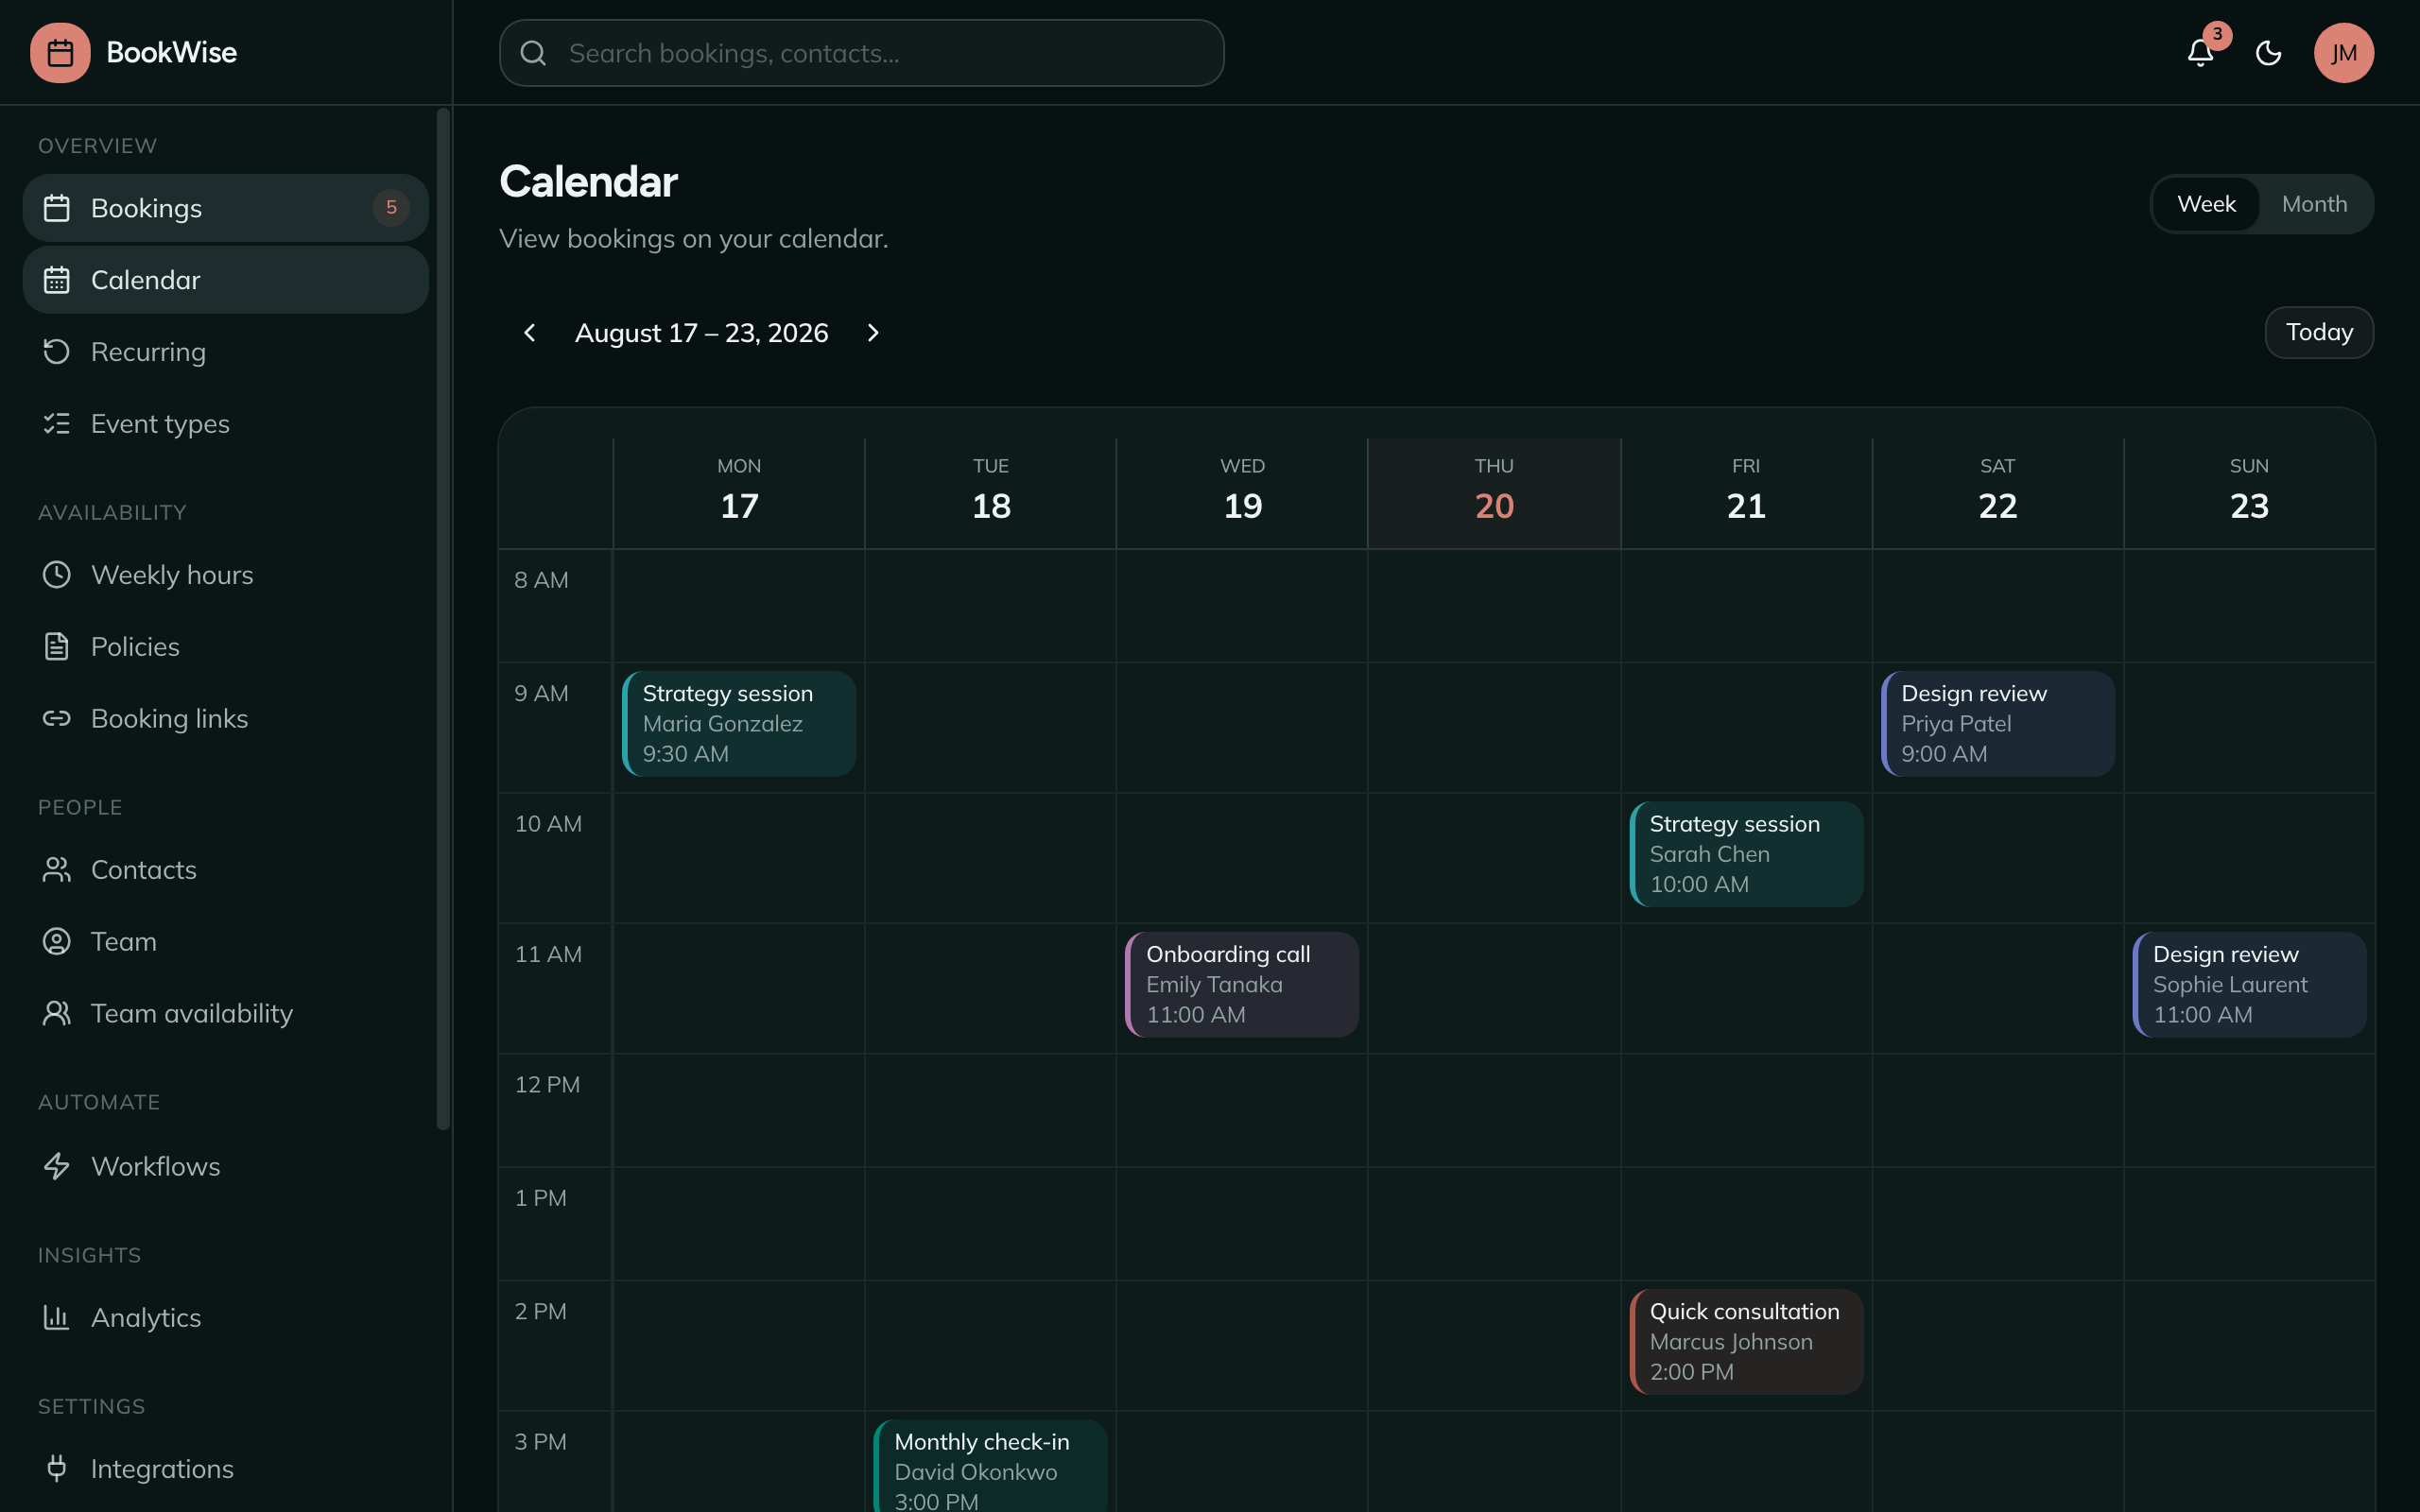Select Monday 17 column header
The width and height of the screenshot is (2420, 1512).
(739, 493)
